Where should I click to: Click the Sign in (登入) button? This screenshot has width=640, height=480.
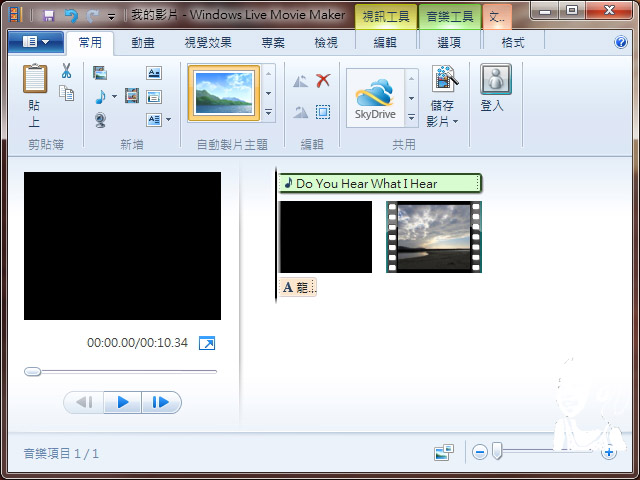point(495,88)
